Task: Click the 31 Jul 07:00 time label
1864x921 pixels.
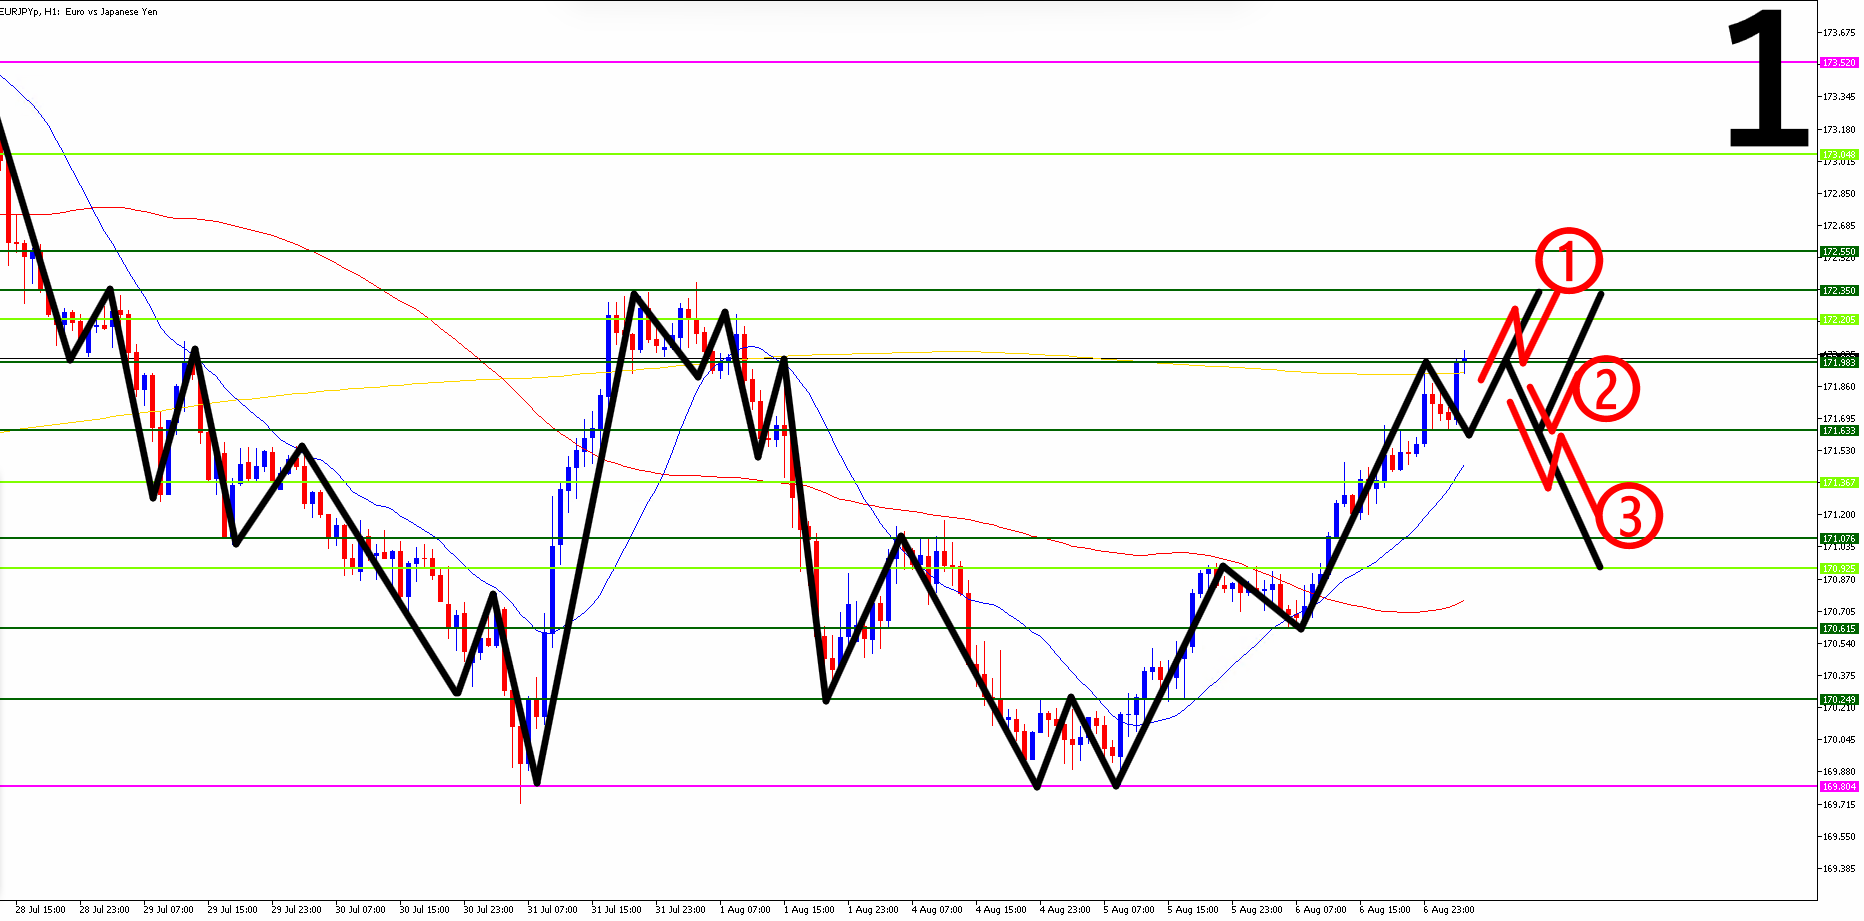Action: [553, 910]
